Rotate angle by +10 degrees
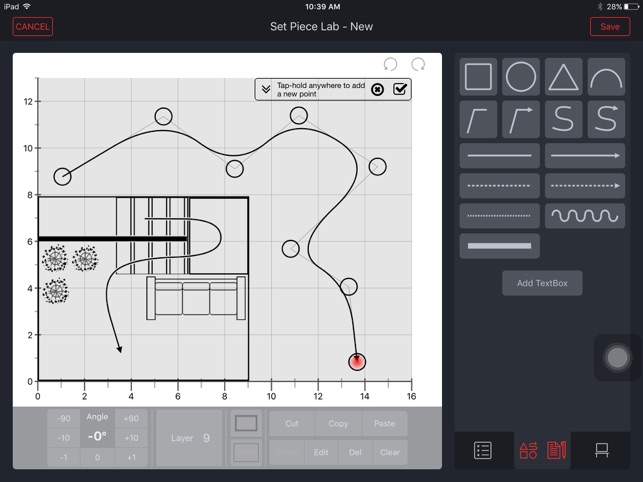This screenshot has height=482, width=643. pyautogui.click(x=131, y=438)
